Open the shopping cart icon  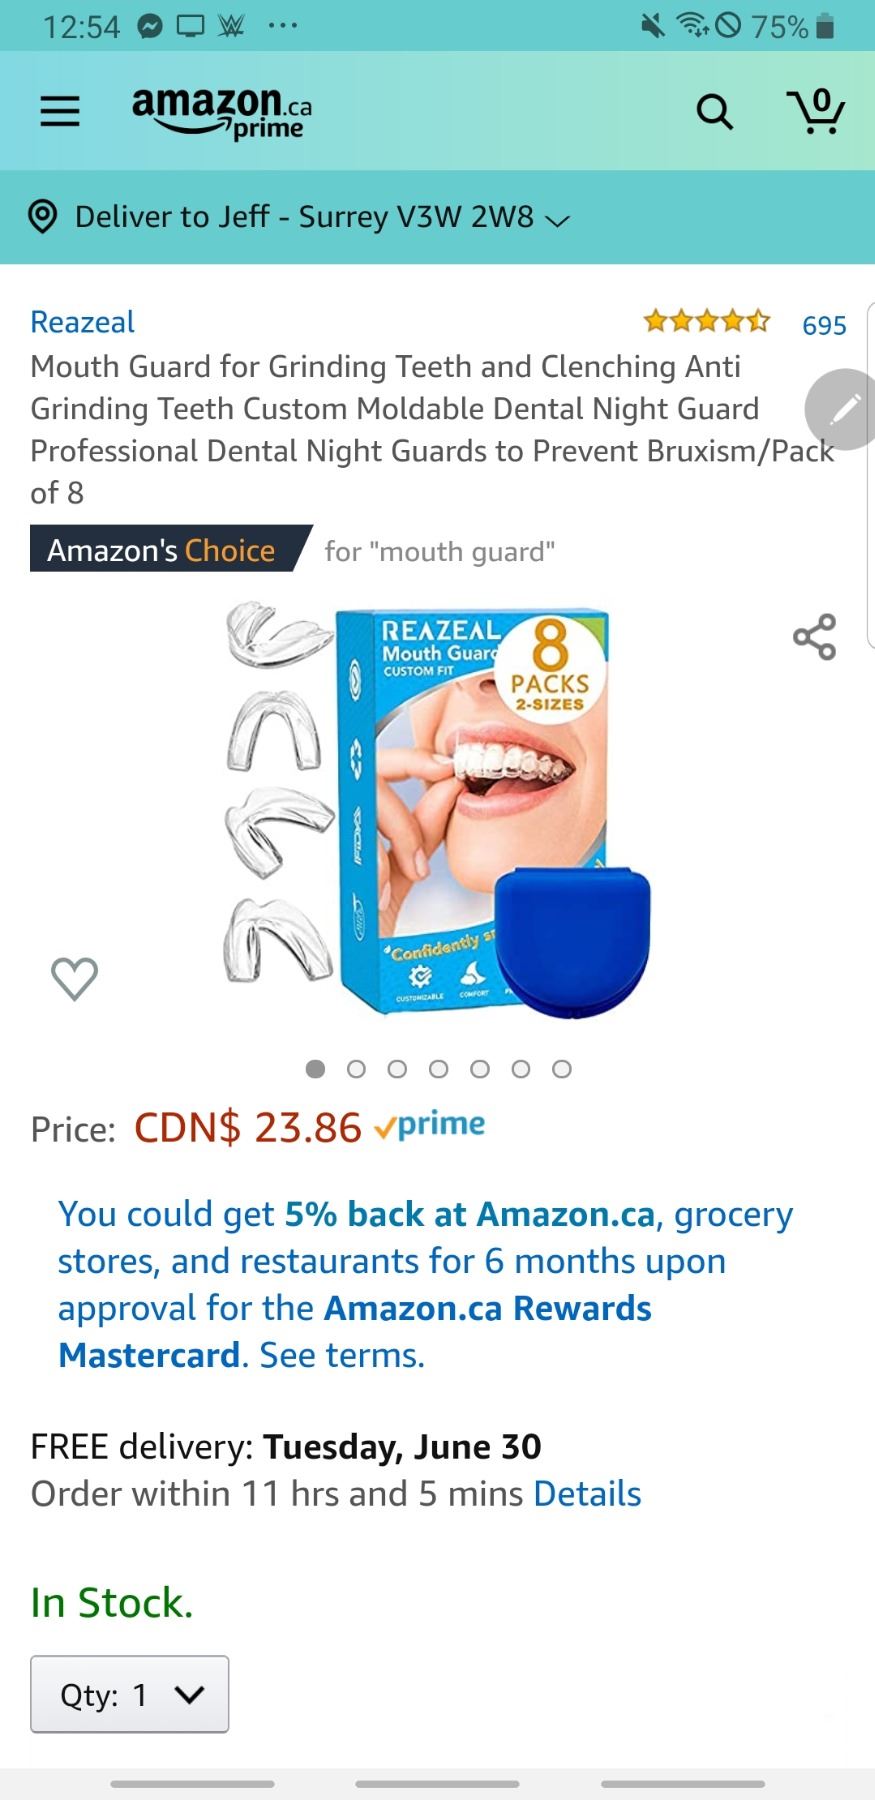(816, 111)
